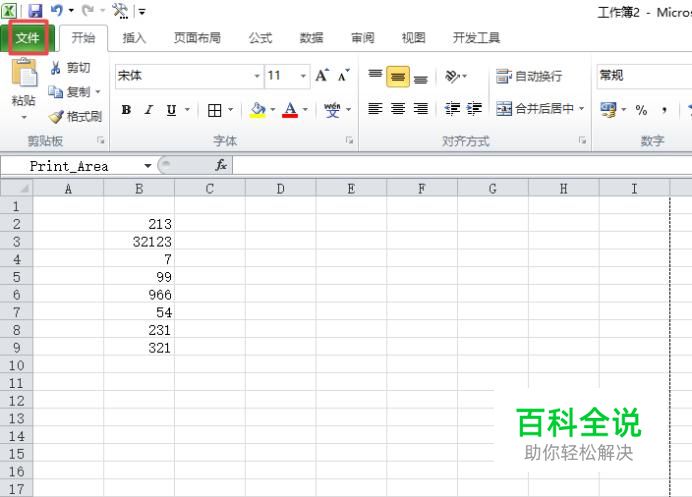Screen dimensions: 692x497
Task: Toggle align text left
Action: (x=375, y=109)
